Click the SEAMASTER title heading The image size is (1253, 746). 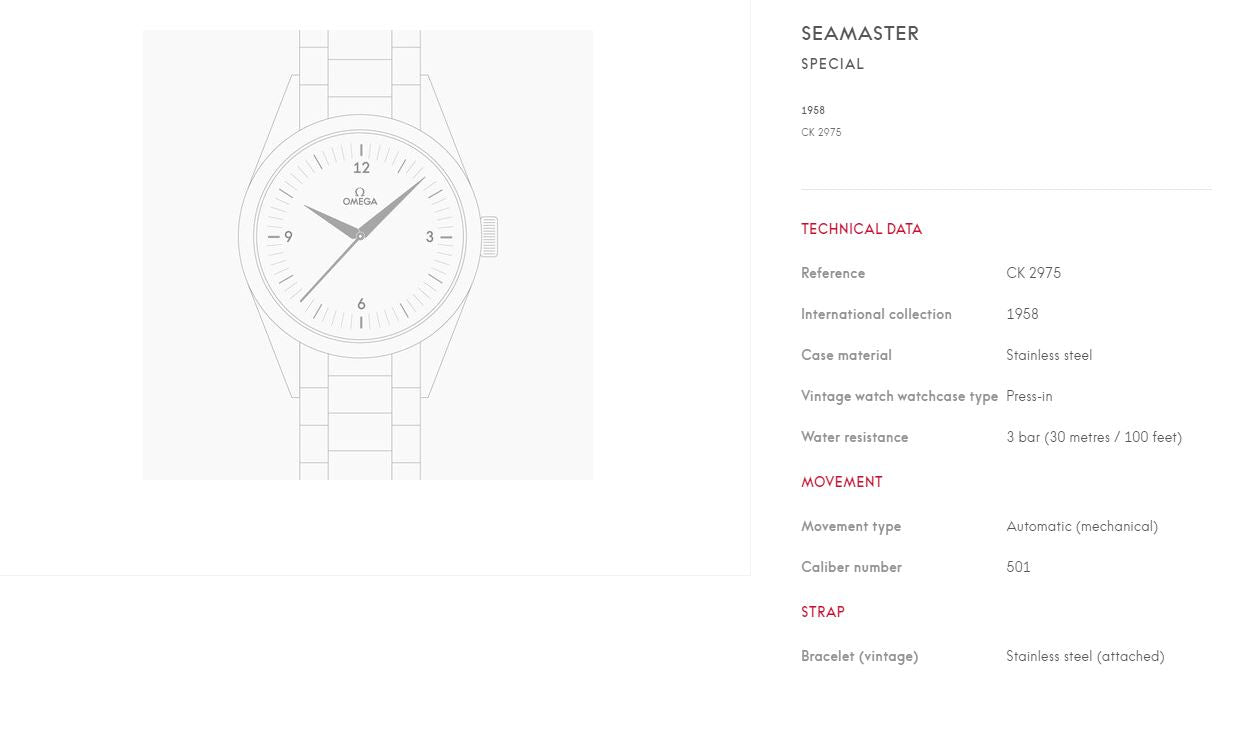tap(860, 33)
